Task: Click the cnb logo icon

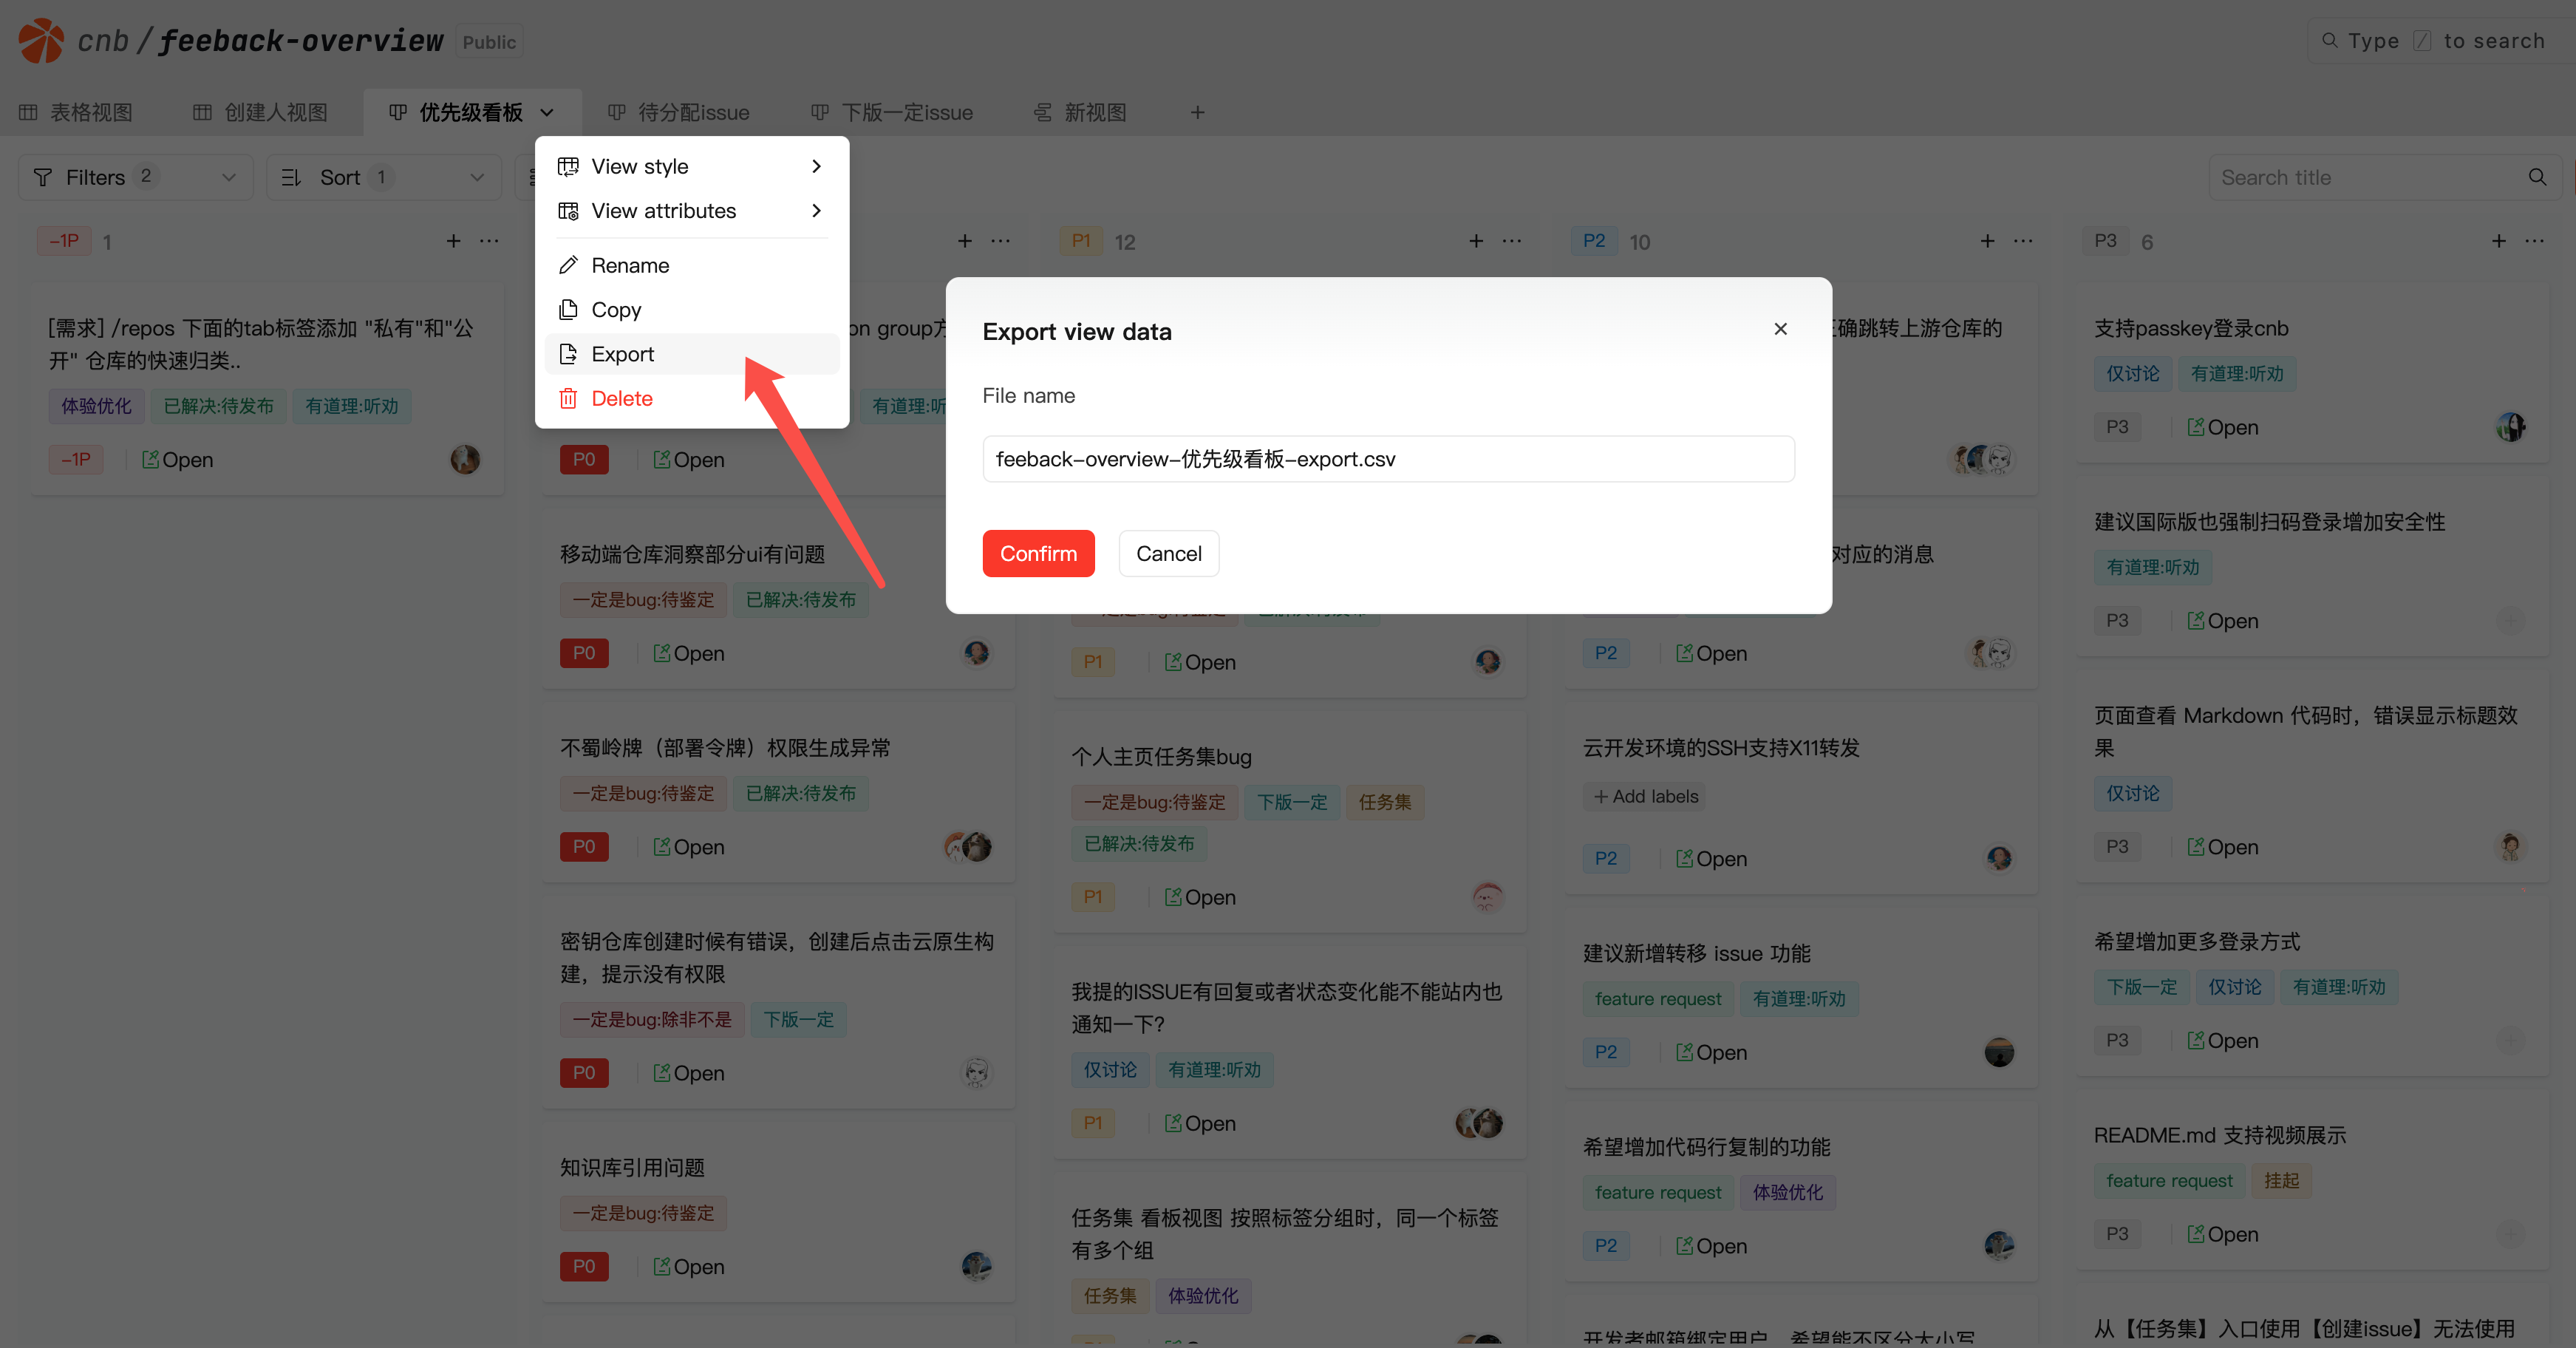Action: pyautogui.click(x=41, y=41)
